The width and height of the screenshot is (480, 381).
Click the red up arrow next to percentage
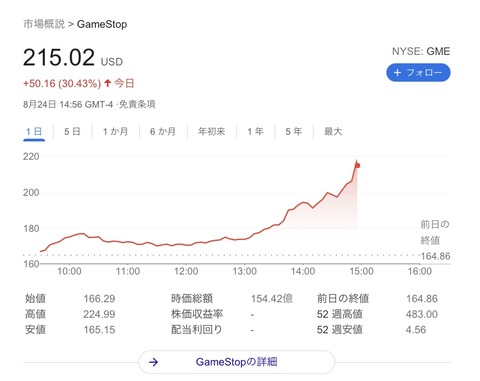pos(107,83)
